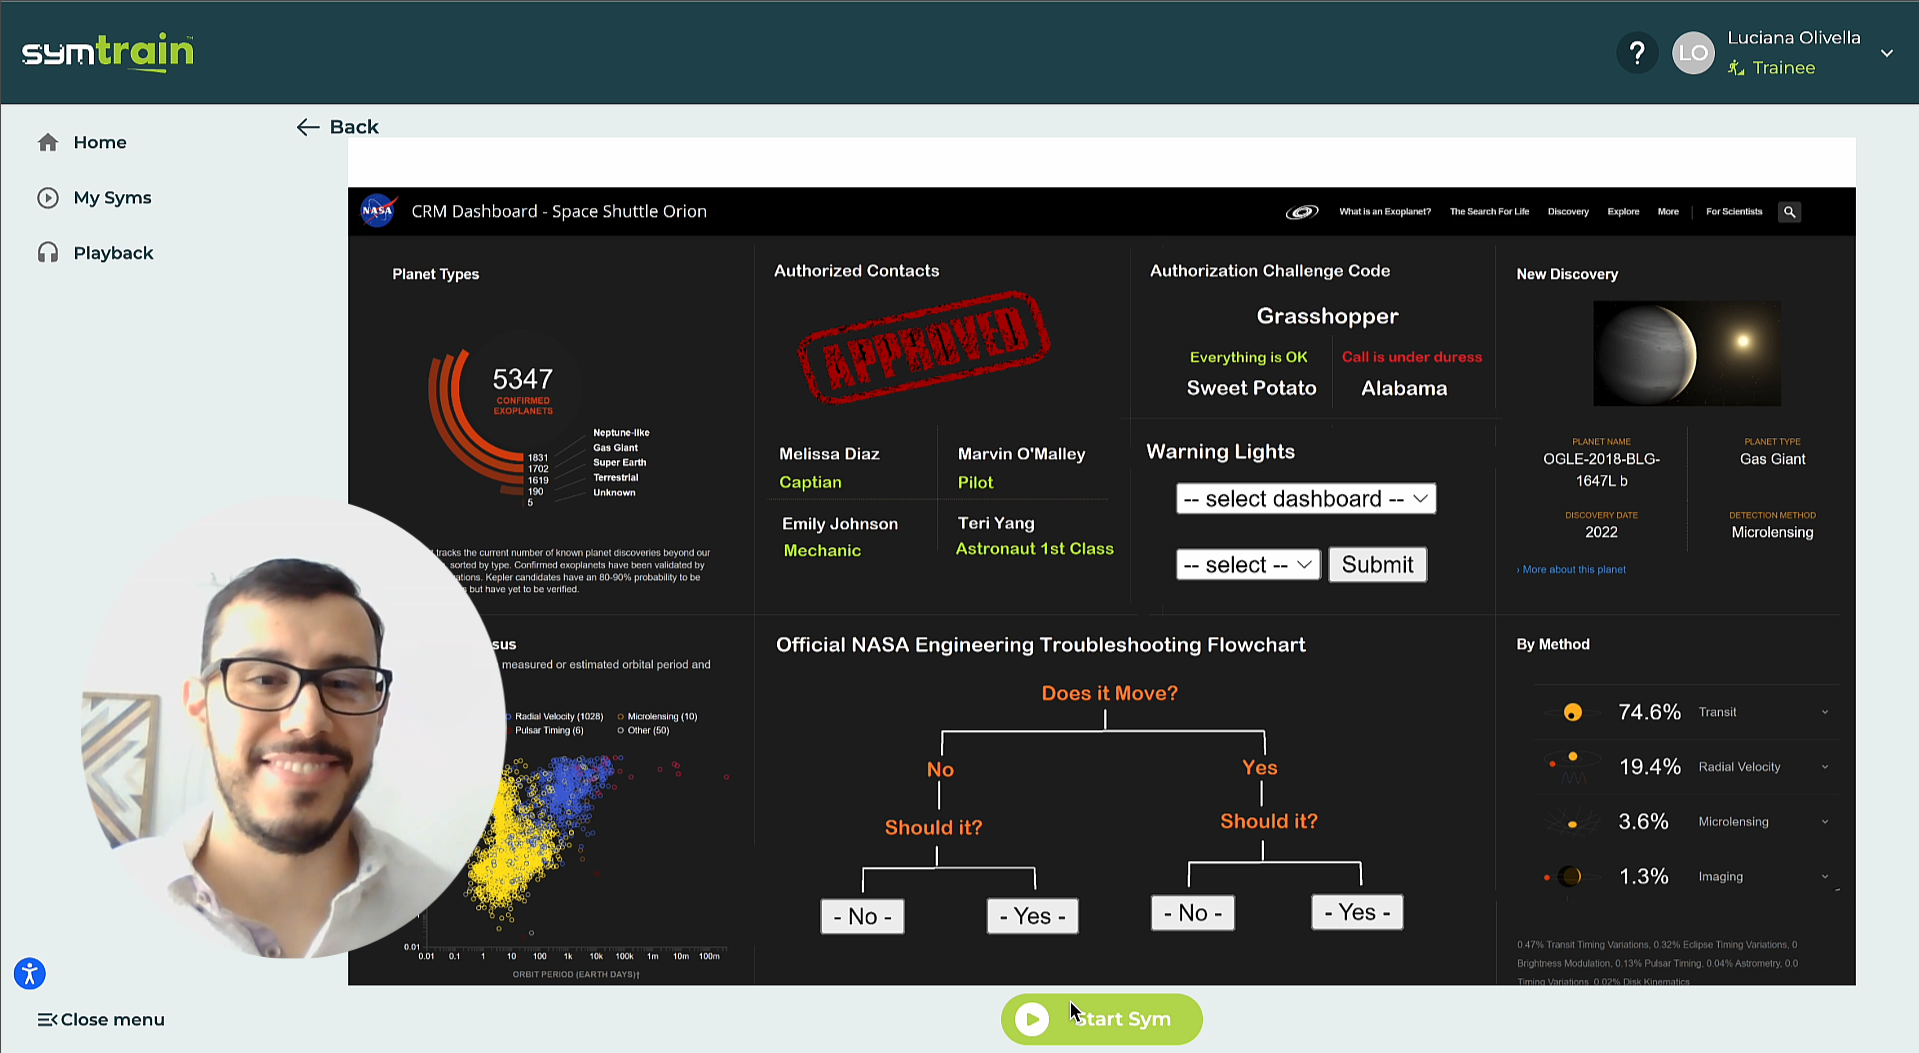Click the presenter webcam video bubble

pyautogui.click(x=293, y=727)
